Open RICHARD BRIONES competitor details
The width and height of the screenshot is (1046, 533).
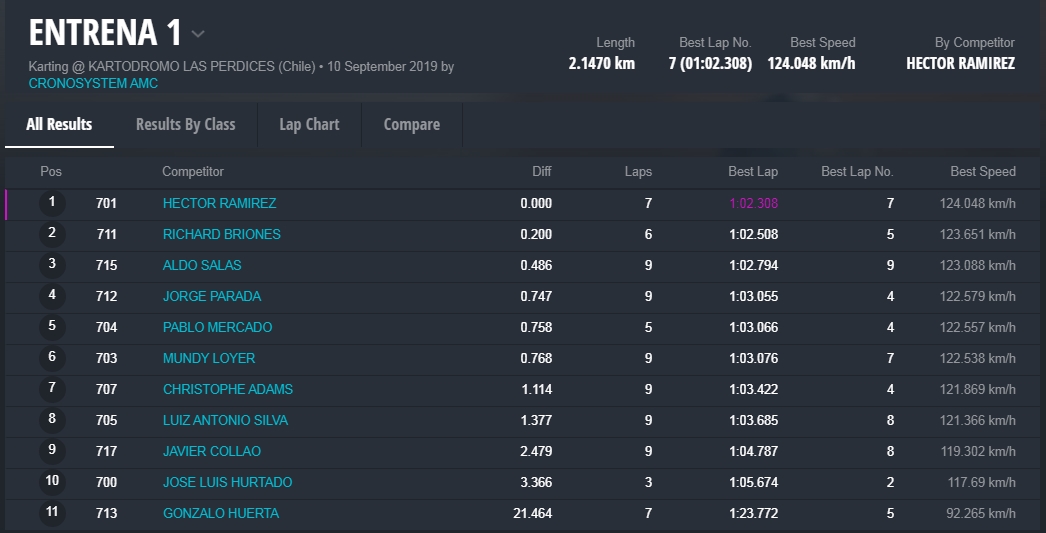(221, 234)
